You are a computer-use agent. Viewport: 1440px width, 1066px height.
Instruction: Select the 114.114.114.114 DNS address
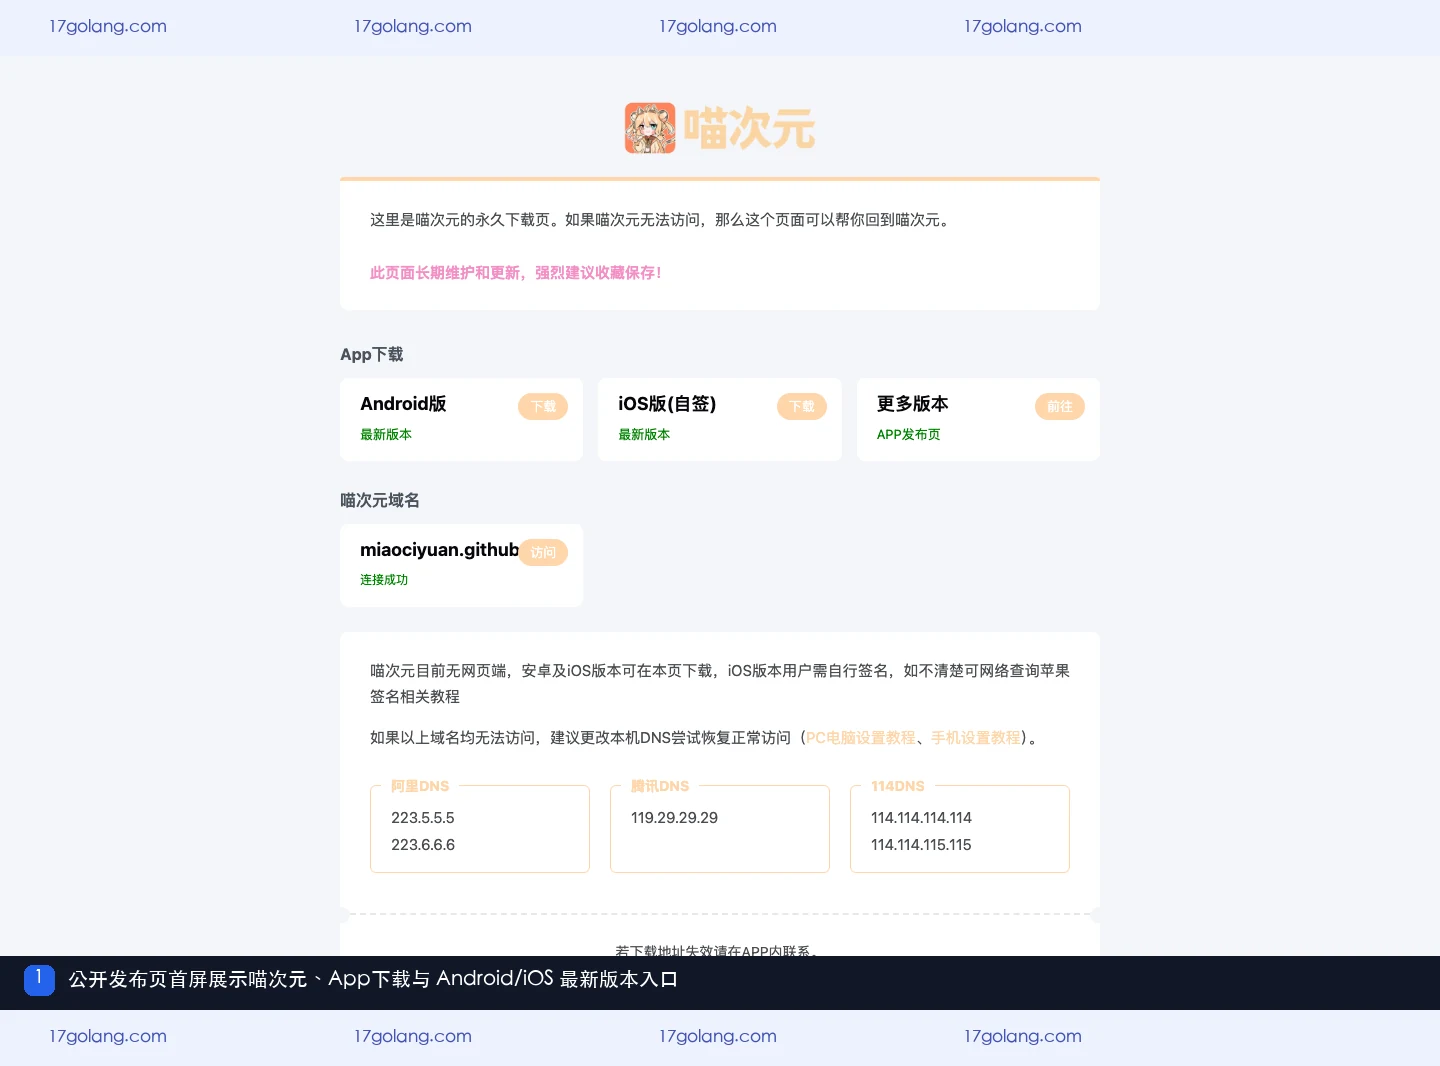(x=921, y=818)
